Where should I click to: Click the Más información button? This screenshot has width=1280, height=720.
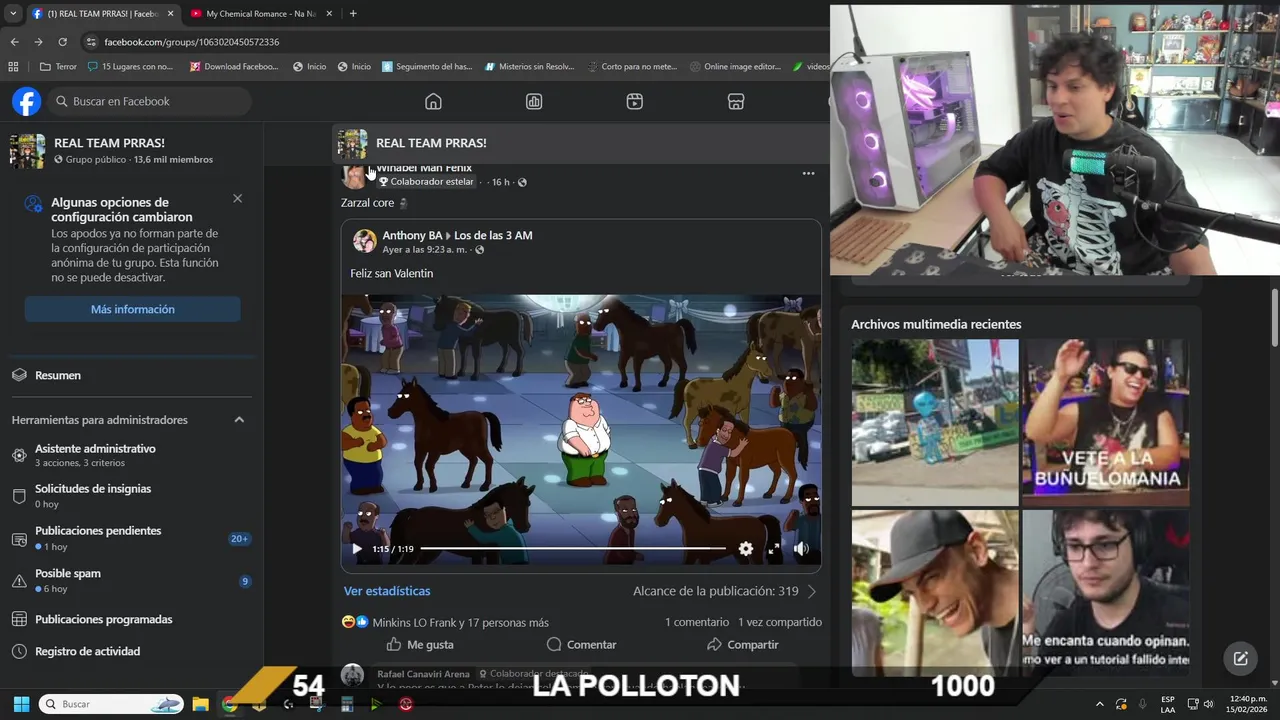click(132, 309)
